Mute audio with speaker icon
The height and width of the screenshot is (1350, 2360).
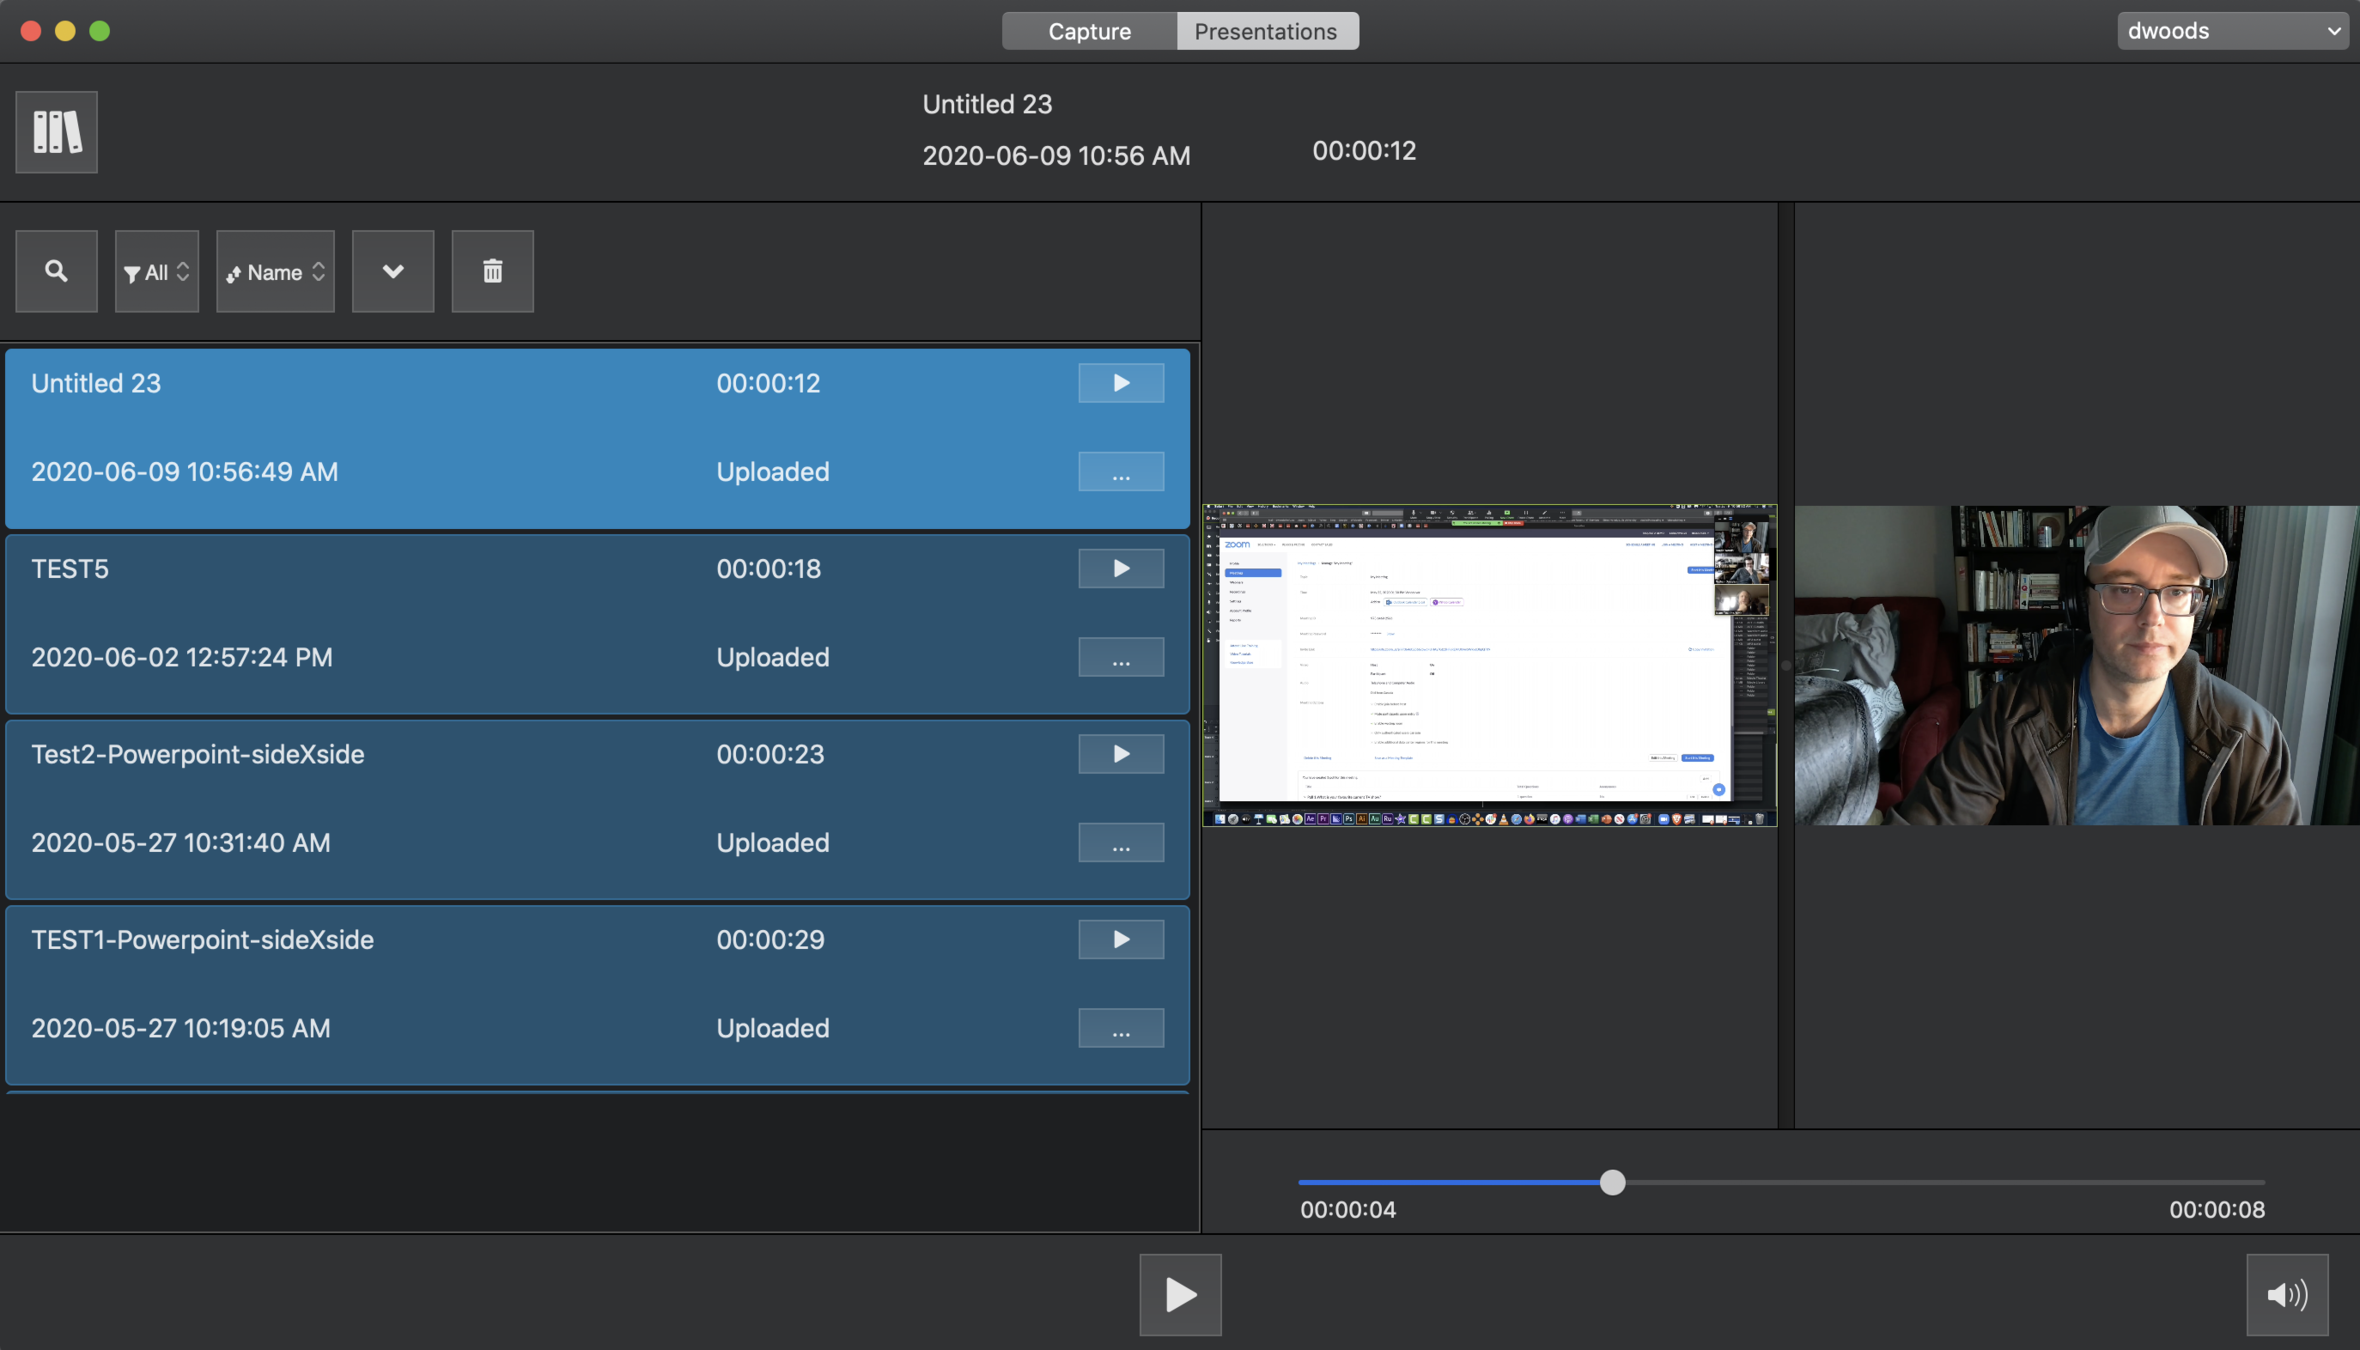pyautogui.click(x=2286, y=1294)
